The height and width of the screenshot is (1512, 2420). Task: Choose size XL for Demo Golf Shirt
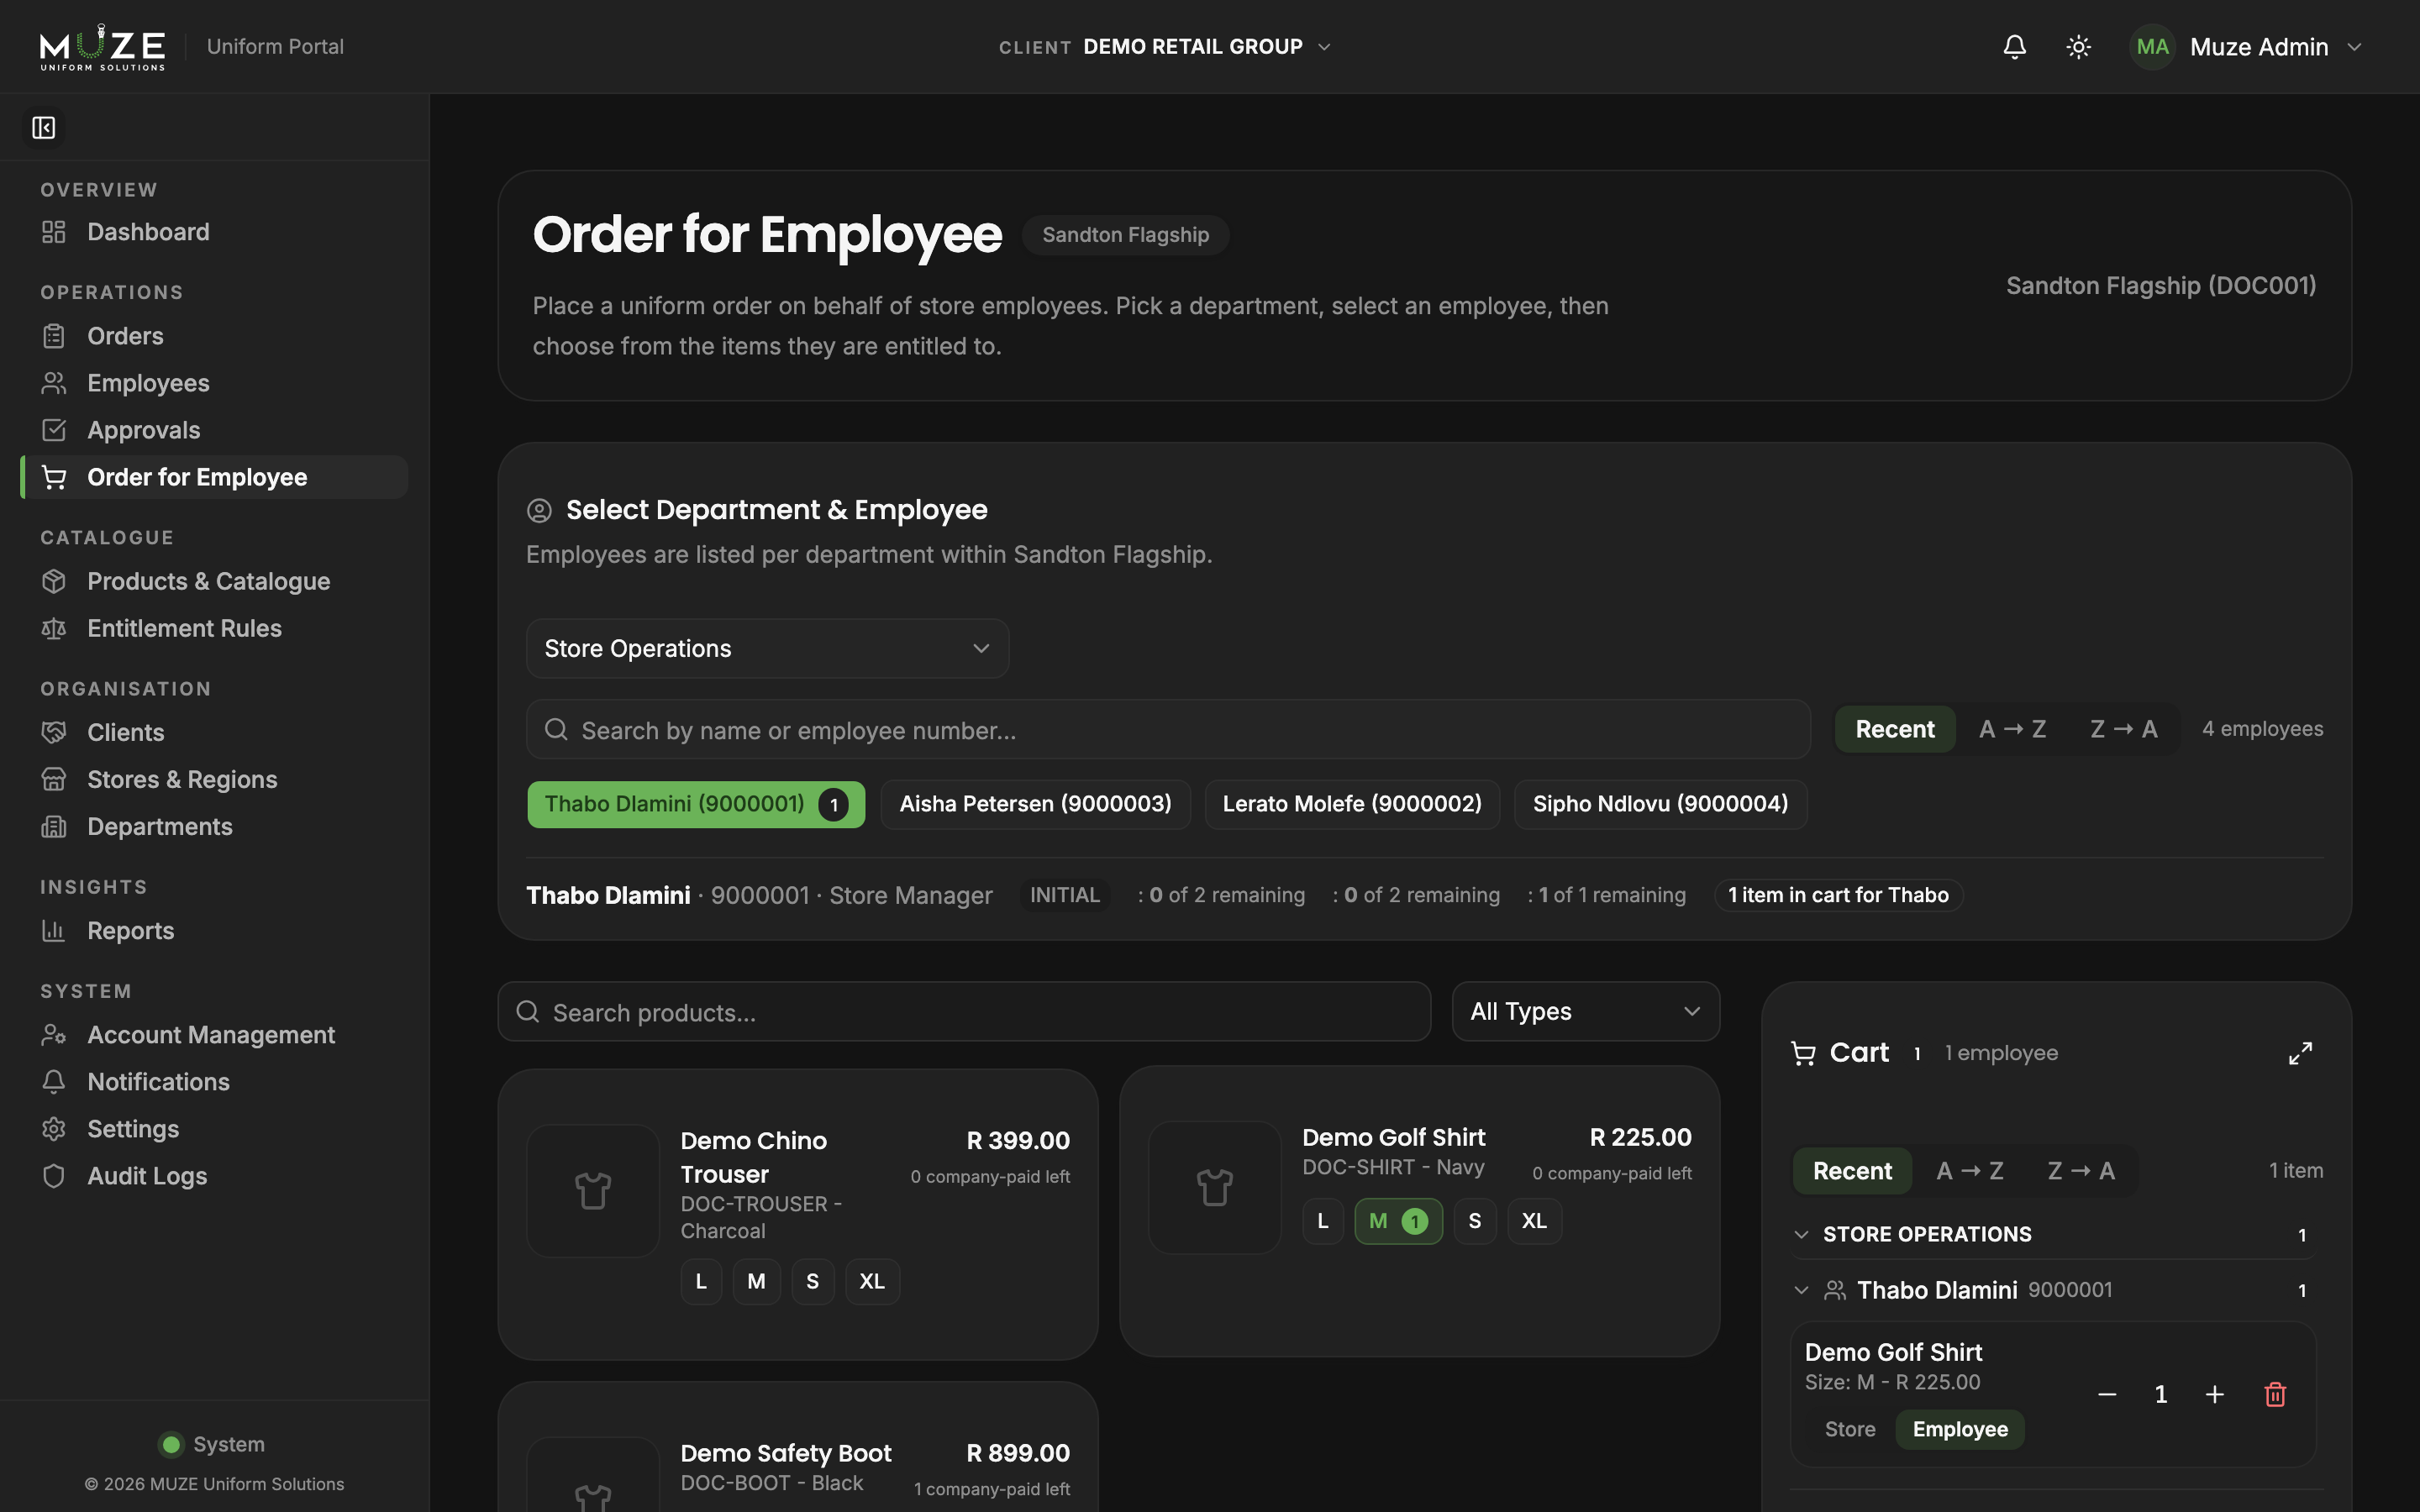pyautogui.click(x=1534, y=1221)
